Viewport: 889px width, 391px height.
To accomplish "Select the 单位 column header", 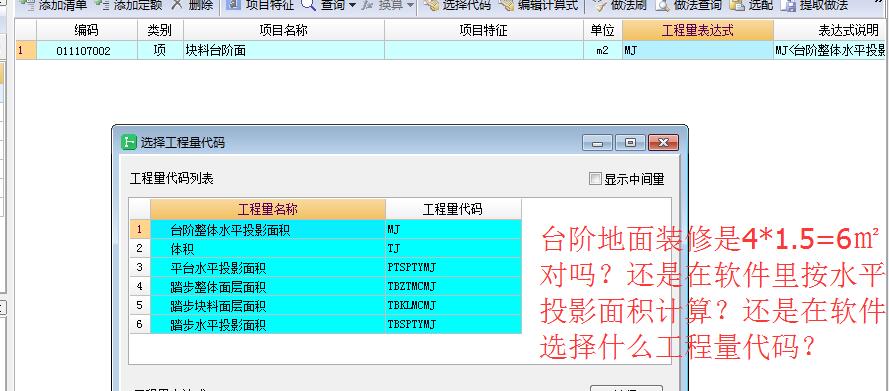I will [x=602, y=31].
